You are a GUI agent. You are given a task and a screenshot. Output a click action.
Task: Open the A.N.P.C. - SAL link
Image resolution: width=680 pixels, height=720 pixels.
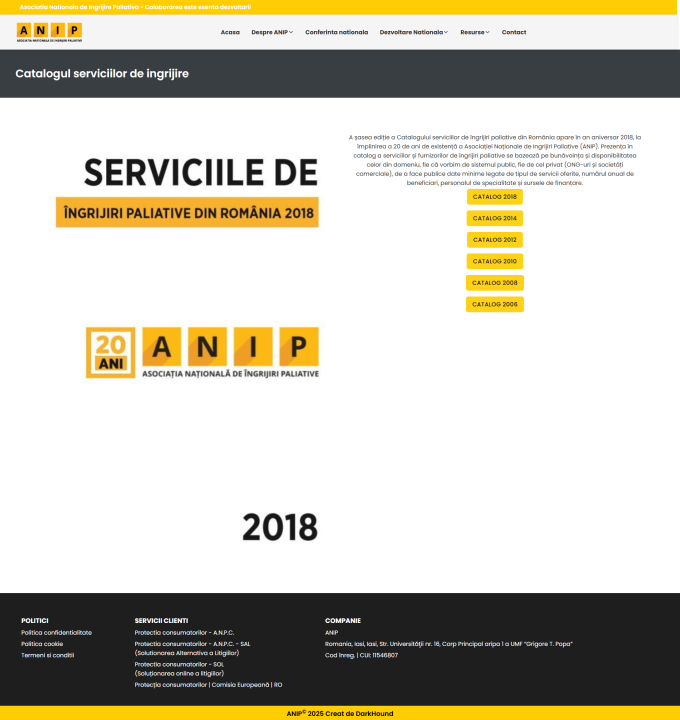(192, 648)
